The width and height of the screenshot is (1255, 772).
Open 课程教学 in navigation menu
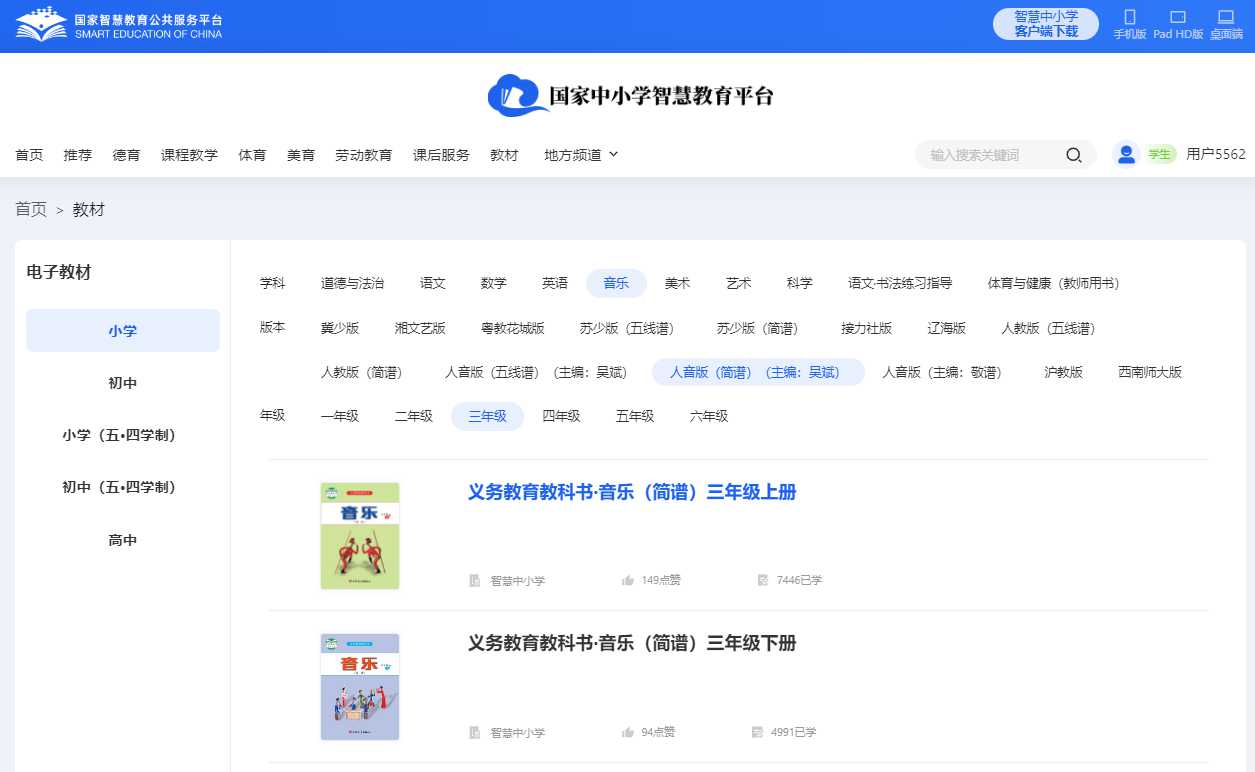pyautogui.click(x=189, y=155)
